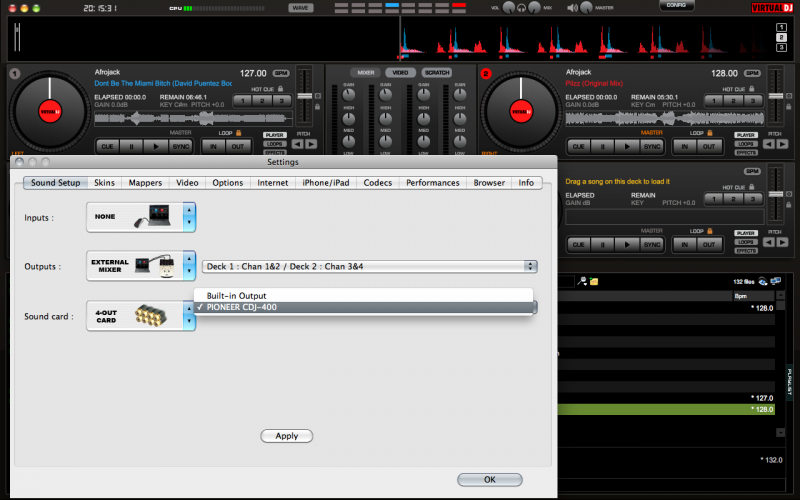Toggle deck 2 pitch keylock icon
The height and width of the screenshot is (500, 800).
[x=789, y=107]
